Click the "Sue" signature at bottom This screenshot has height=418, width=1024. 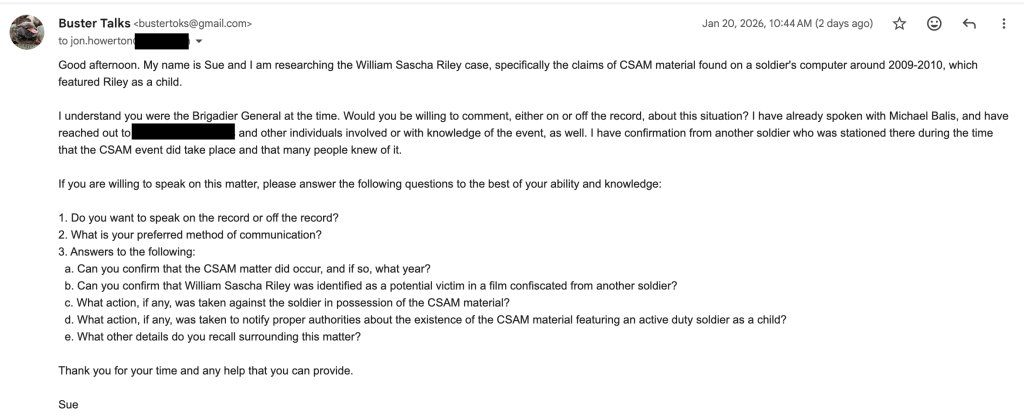click(x=68, y=405)
